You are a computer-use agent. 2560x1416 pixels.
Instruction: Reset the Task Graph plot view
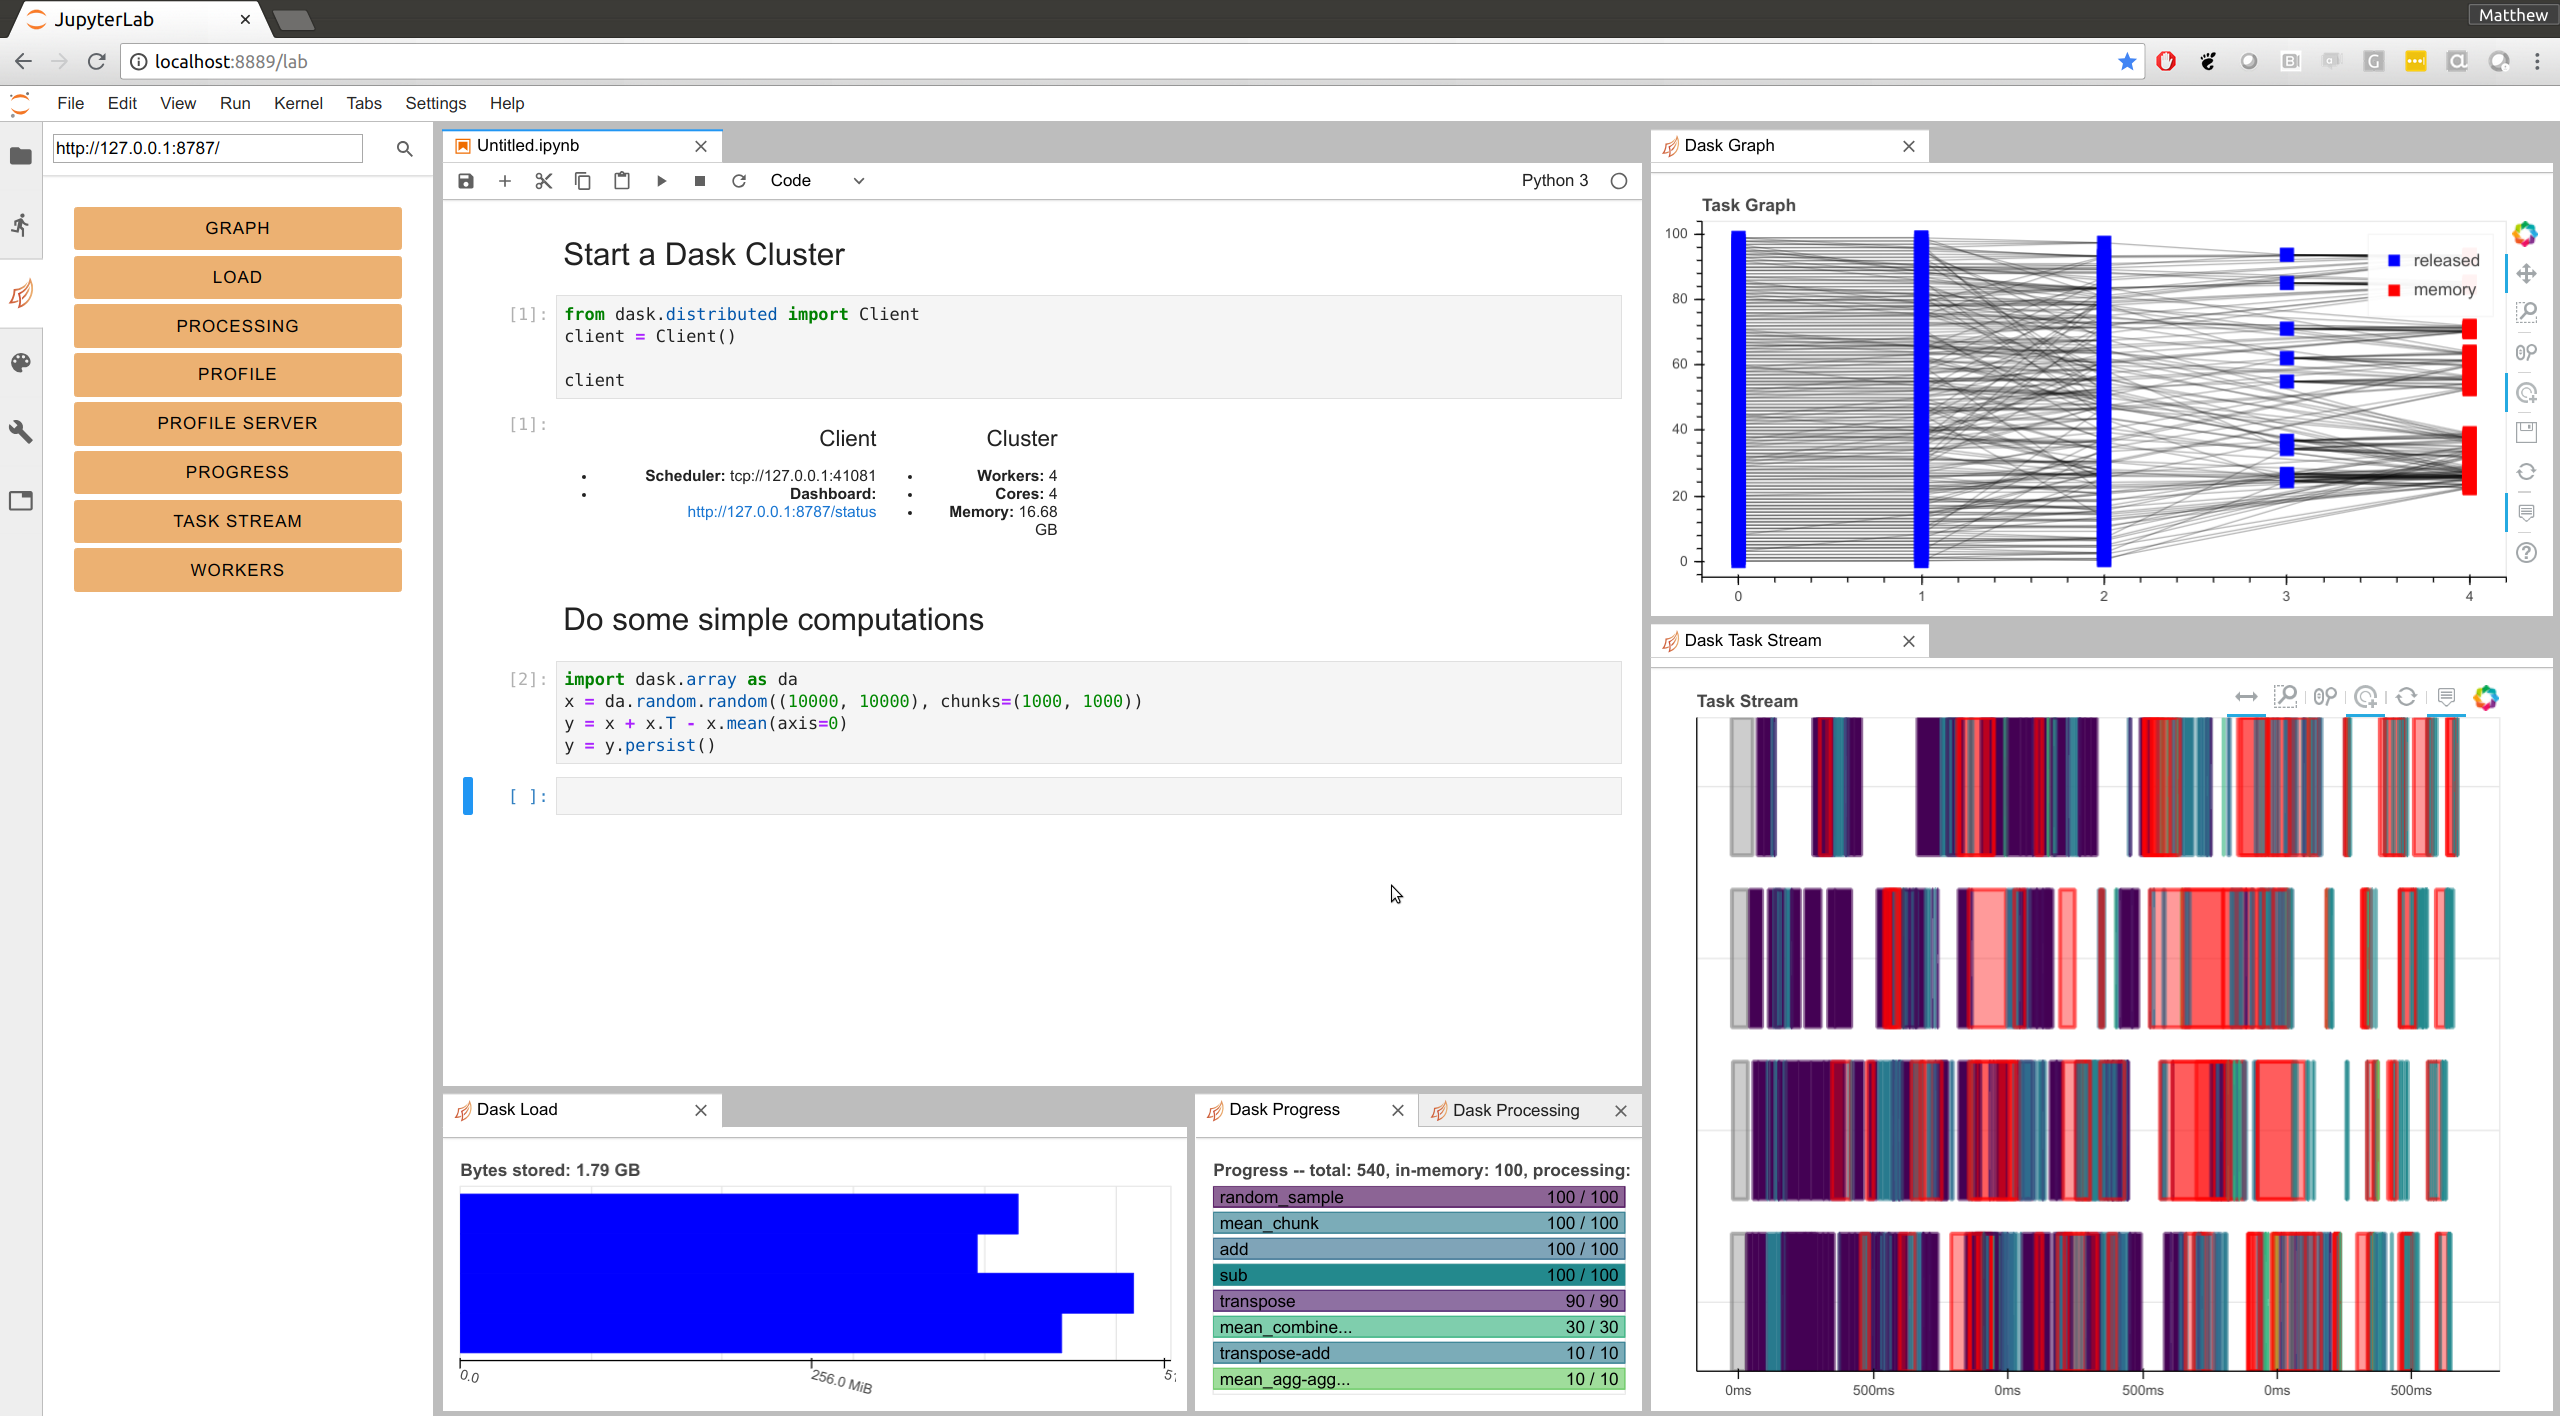(x=2527, y=472)
